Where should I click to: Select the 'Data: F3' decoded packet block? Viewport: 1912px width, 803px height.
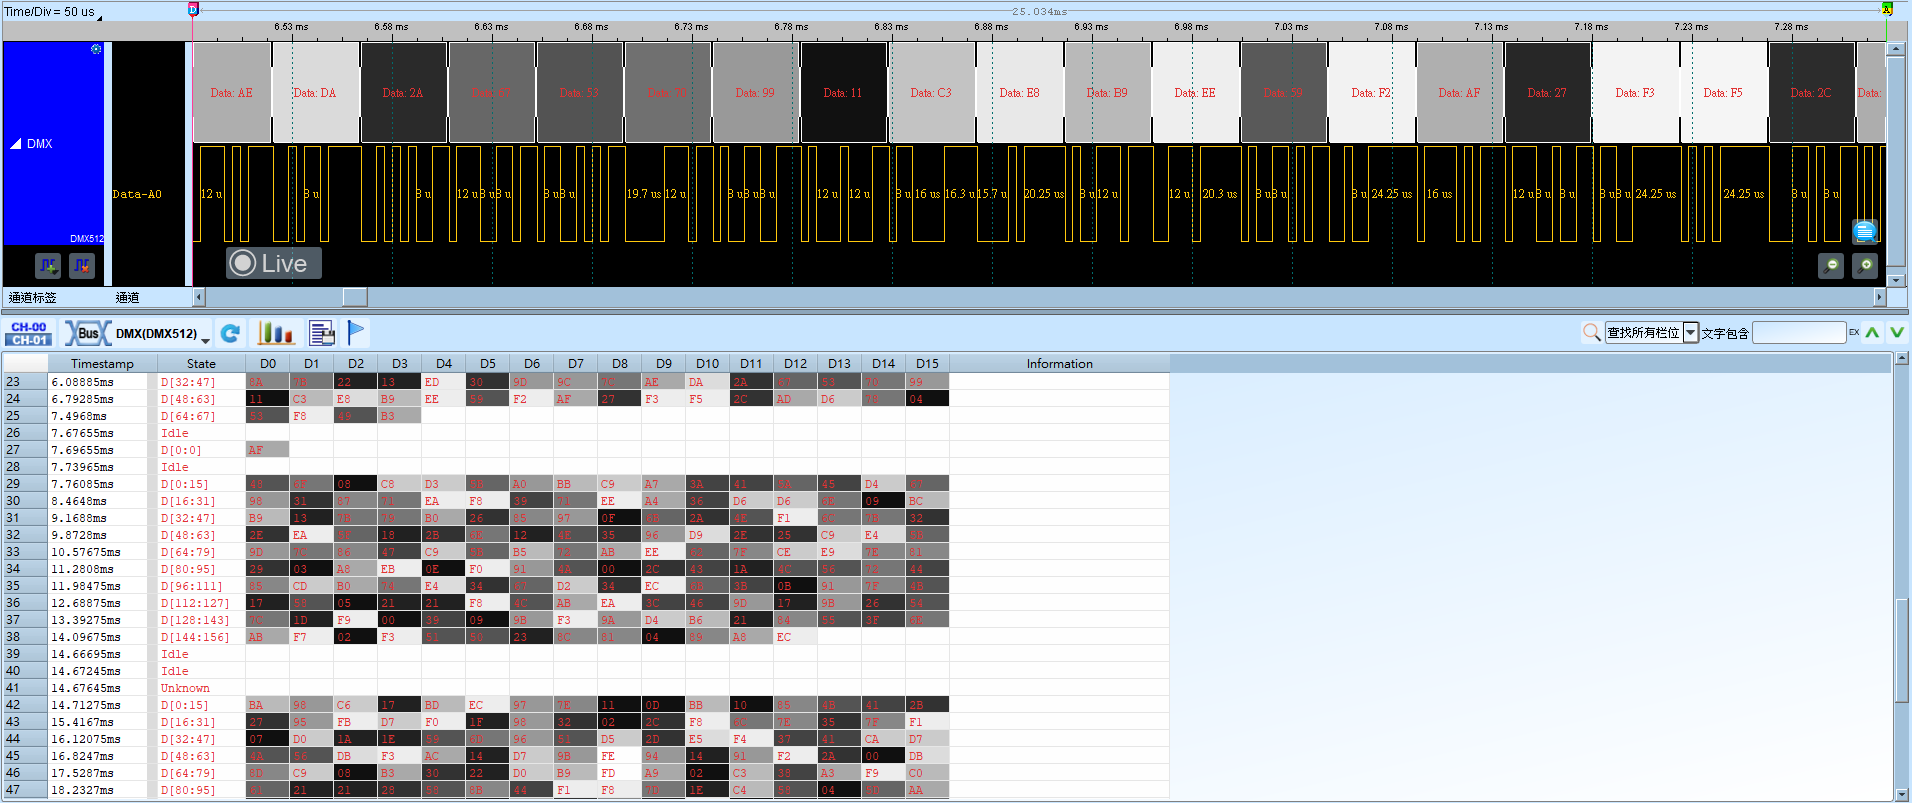[1635, 92]
